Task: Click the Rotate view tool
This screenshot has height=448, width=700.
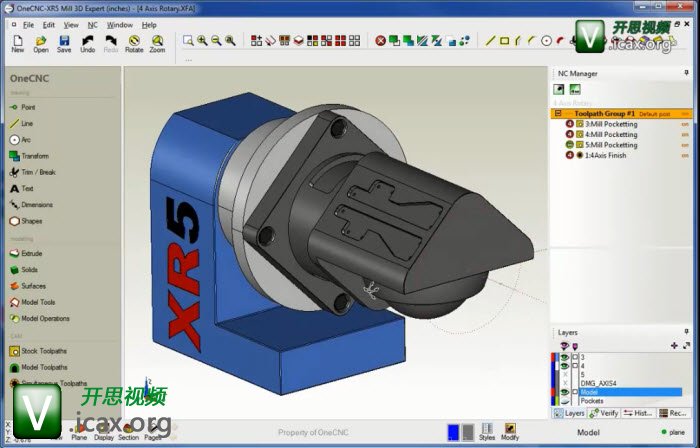Action: point(133,43)
